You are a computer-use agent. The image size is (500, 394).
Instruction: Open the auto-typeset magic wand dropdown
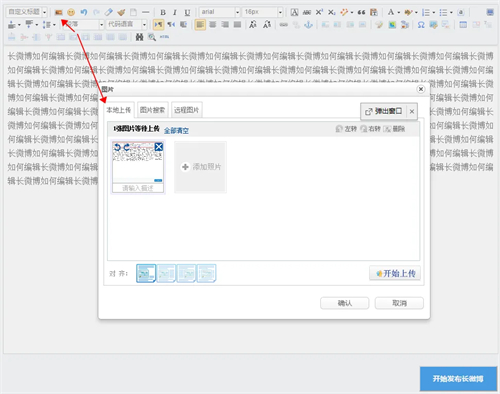click(352, 13)
